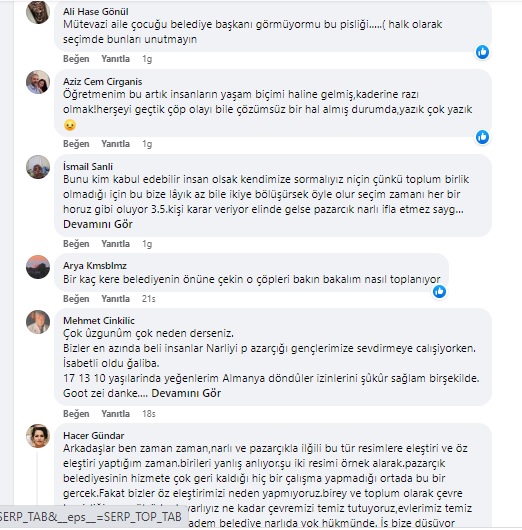Screen dimensions: 522x530
Task: Like İsmail Sanli's comment via Beğen
Action: click(x=76, y=244)
